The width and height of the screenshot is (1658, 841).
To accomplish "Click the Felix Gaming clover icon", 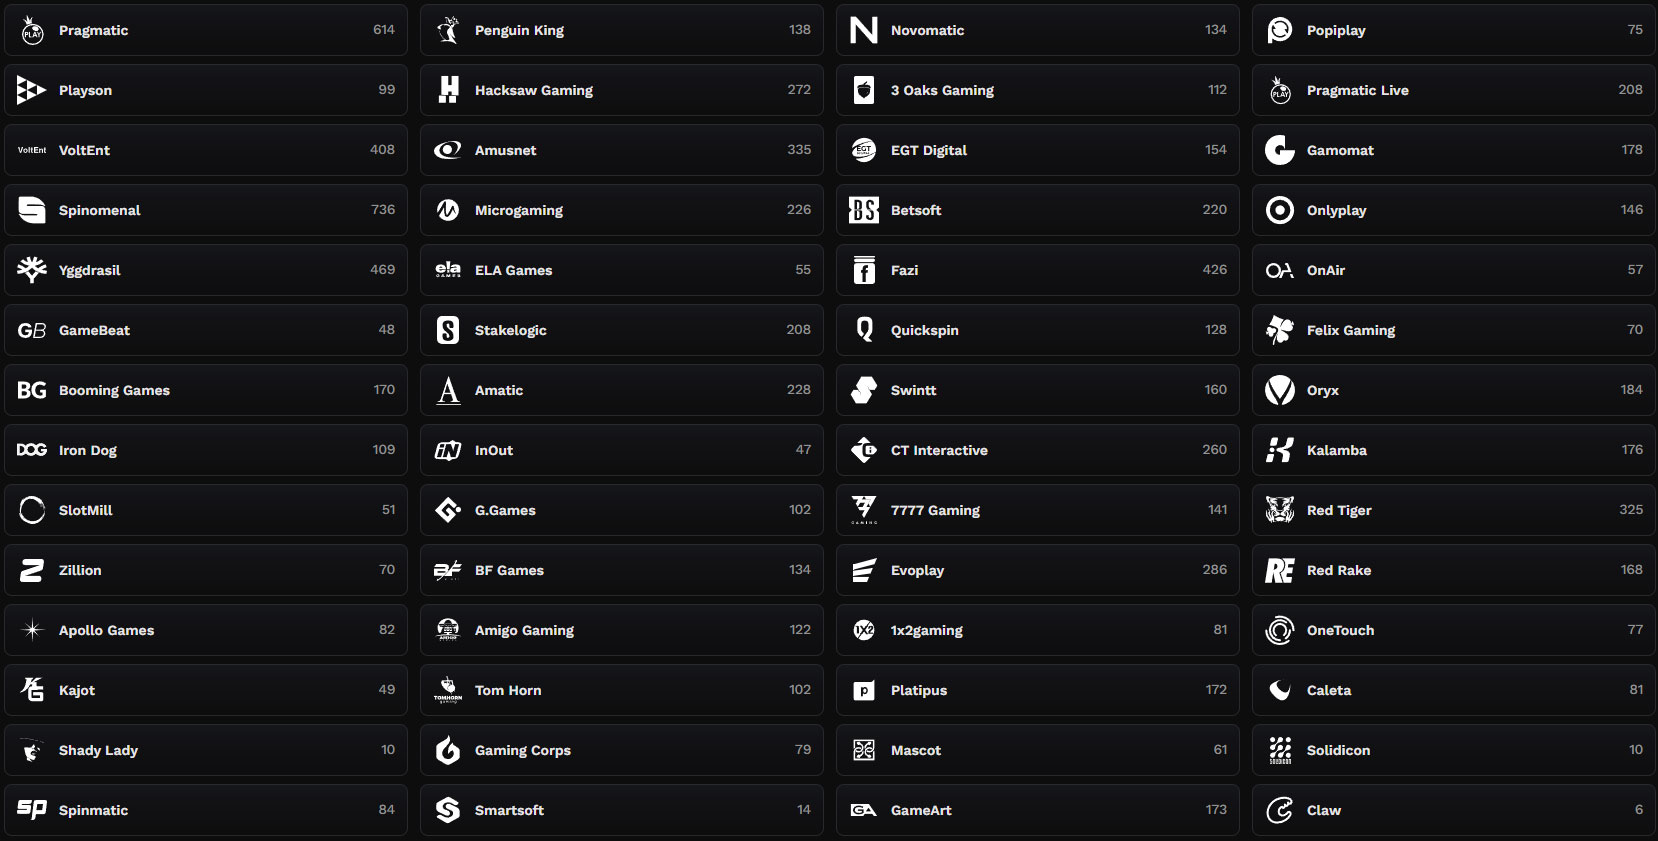I will point(1280,330).
